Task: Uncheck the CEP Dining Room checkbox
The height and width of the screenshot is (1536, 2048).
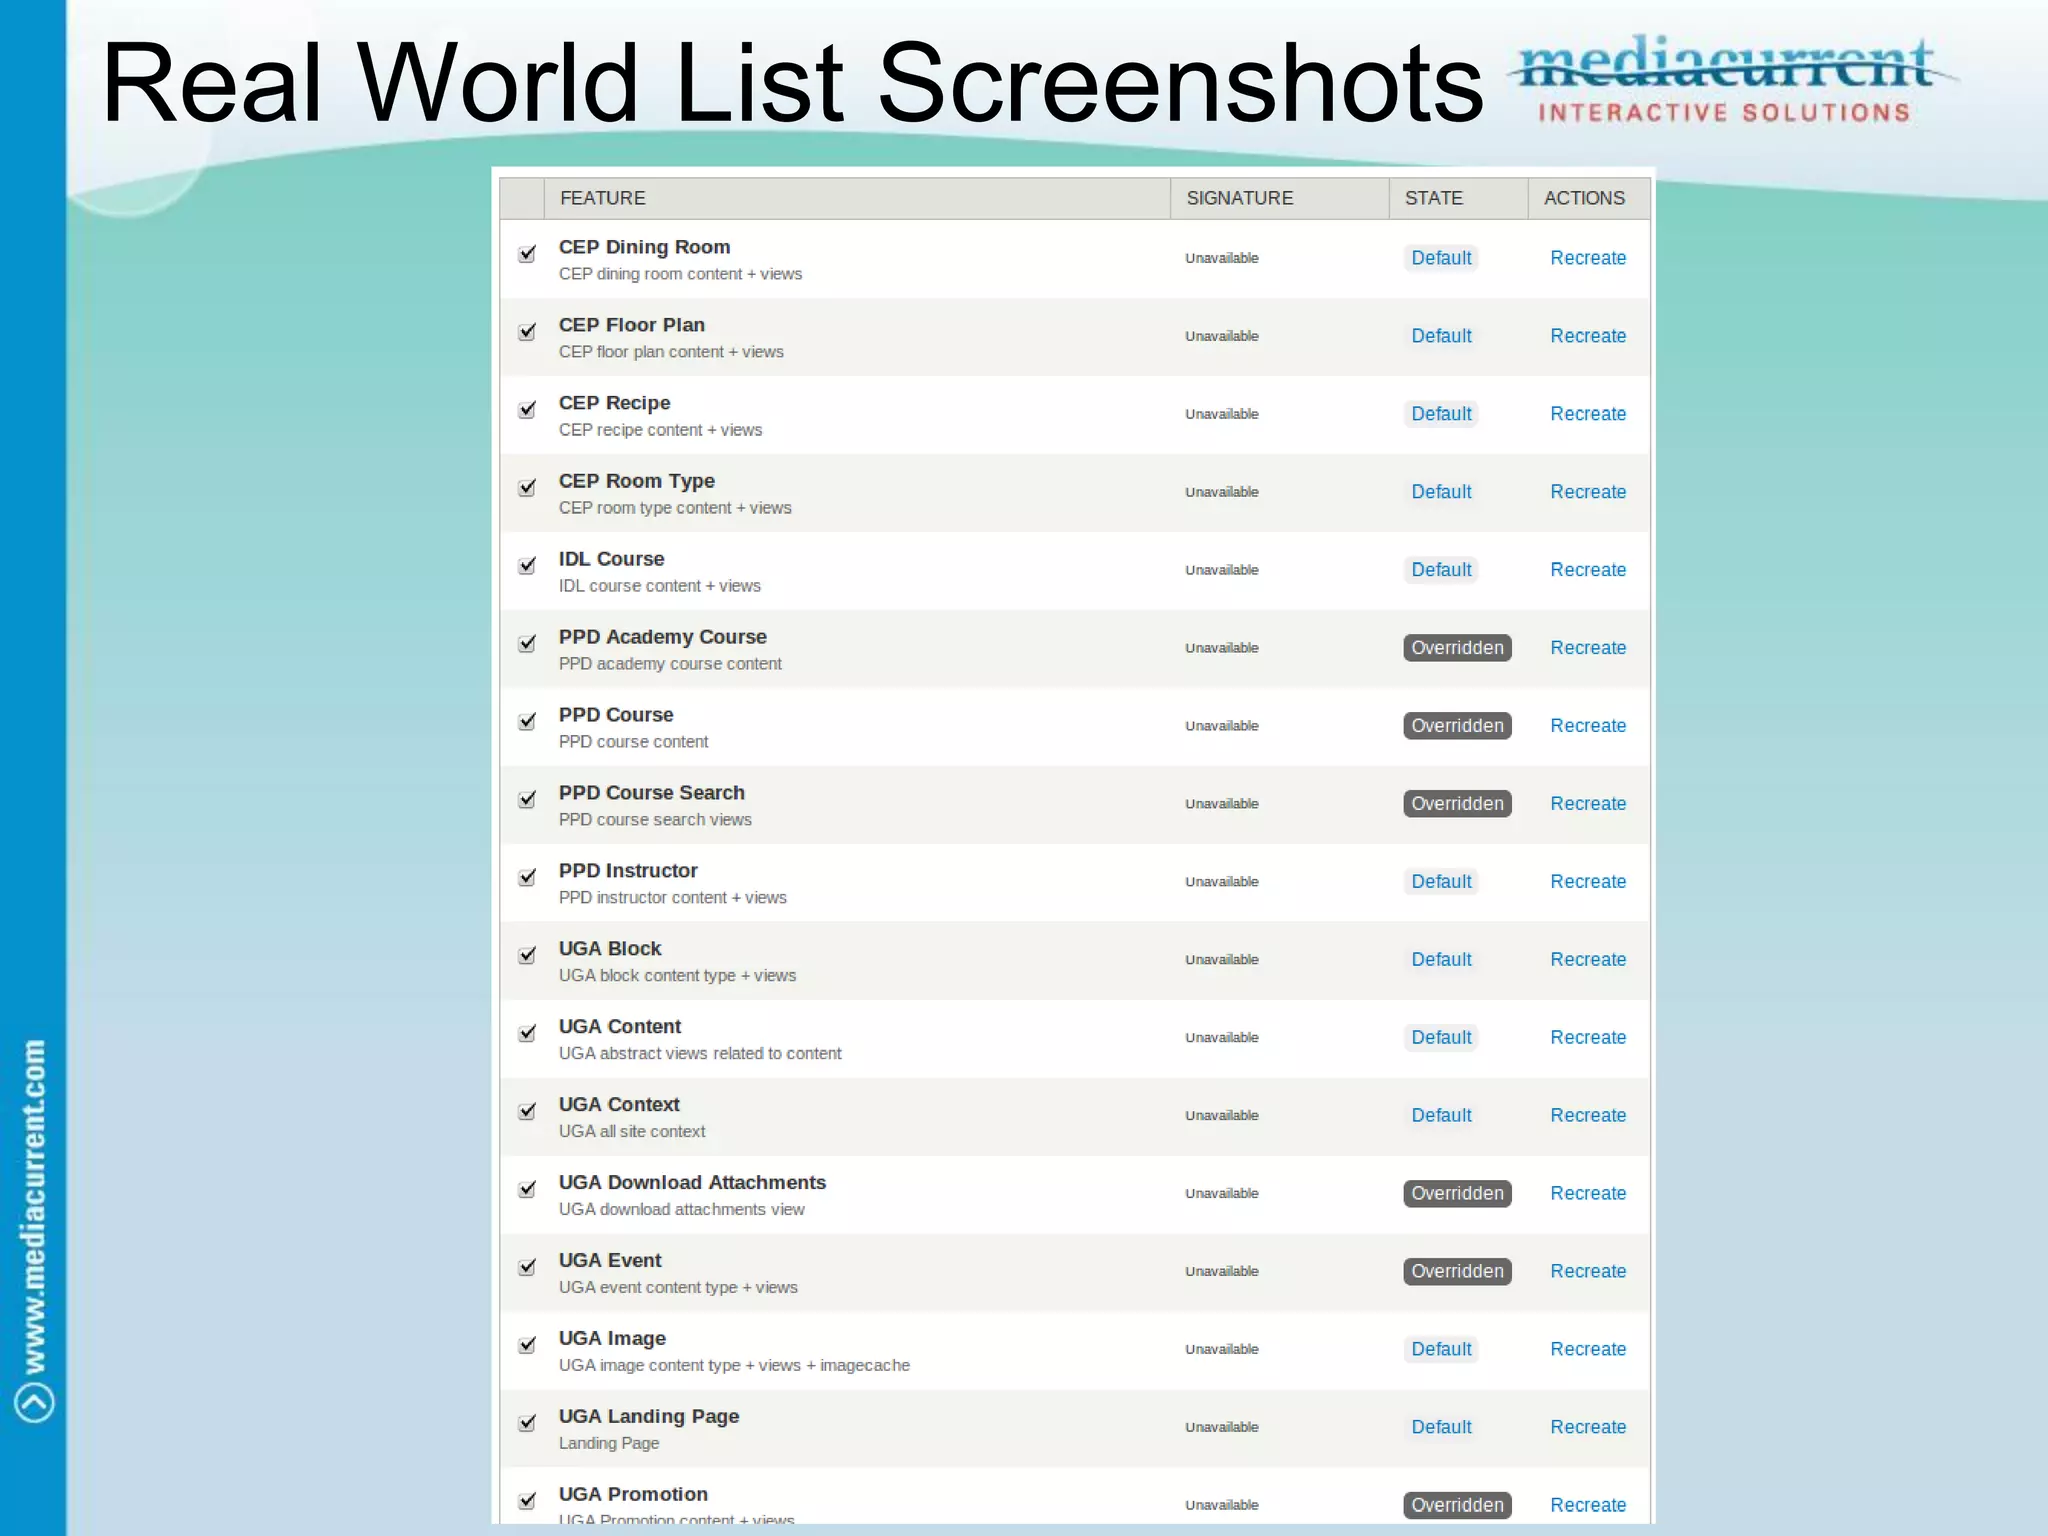Action: (527, 254)
